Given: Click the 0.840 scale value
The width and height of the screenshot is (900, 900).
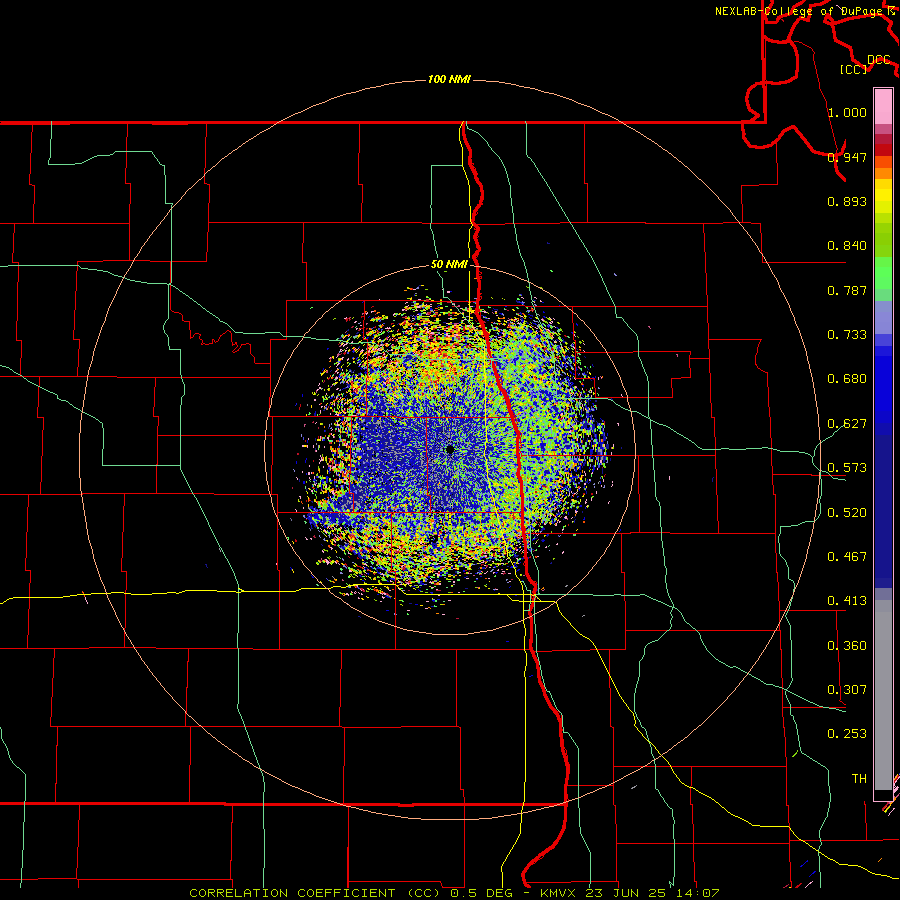Looking at the screenshot, I should tap(847, 246).
